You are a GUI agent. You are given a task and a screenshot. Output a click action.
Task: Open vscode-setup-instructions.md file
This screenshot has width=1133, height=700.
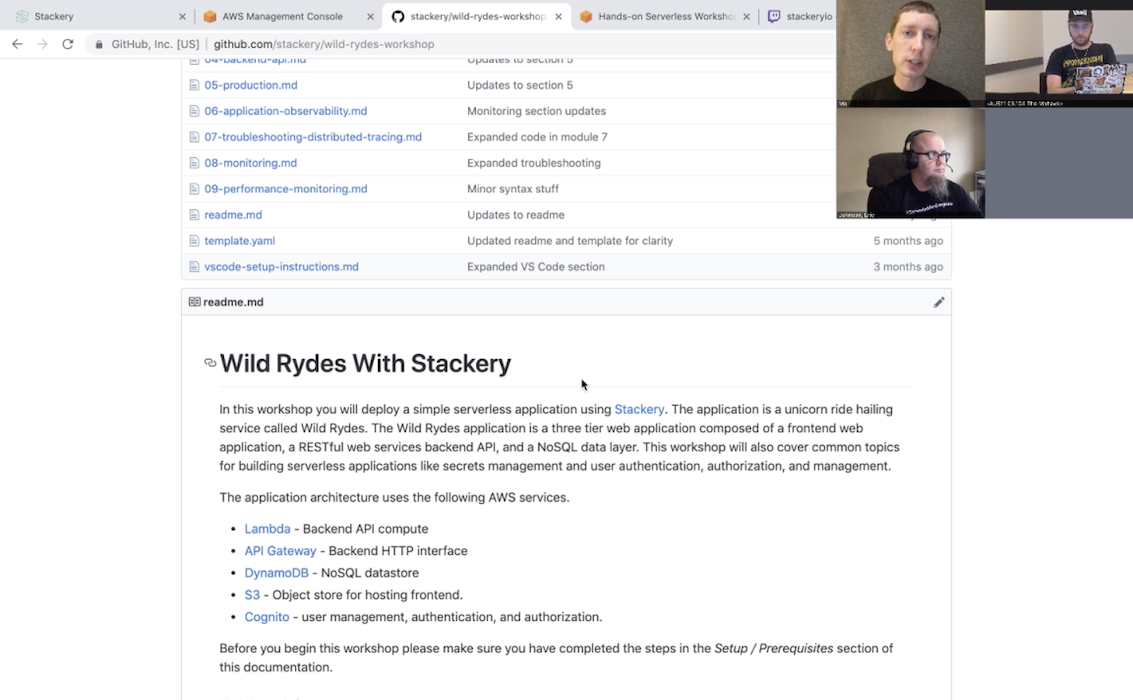(281, 267)
